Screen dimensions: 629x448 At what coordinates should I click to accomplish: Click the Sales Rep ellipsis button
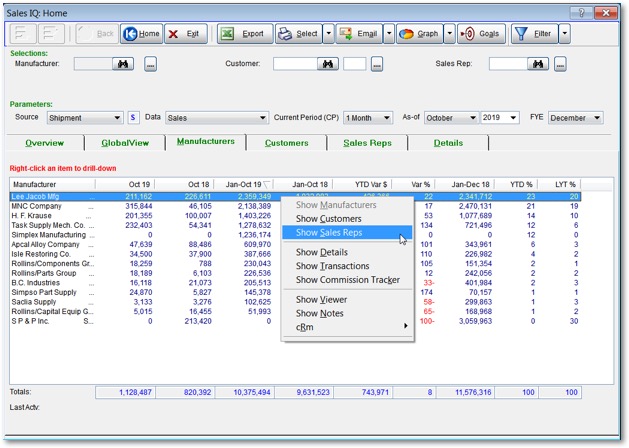click(560, 64)
